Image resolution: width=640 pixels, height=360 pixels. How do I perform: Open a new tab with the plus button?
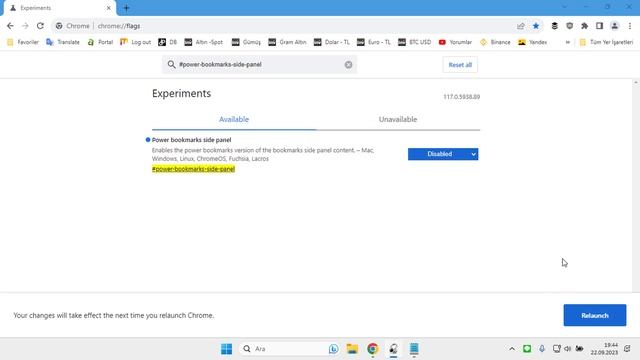click(x=126, y=8)
